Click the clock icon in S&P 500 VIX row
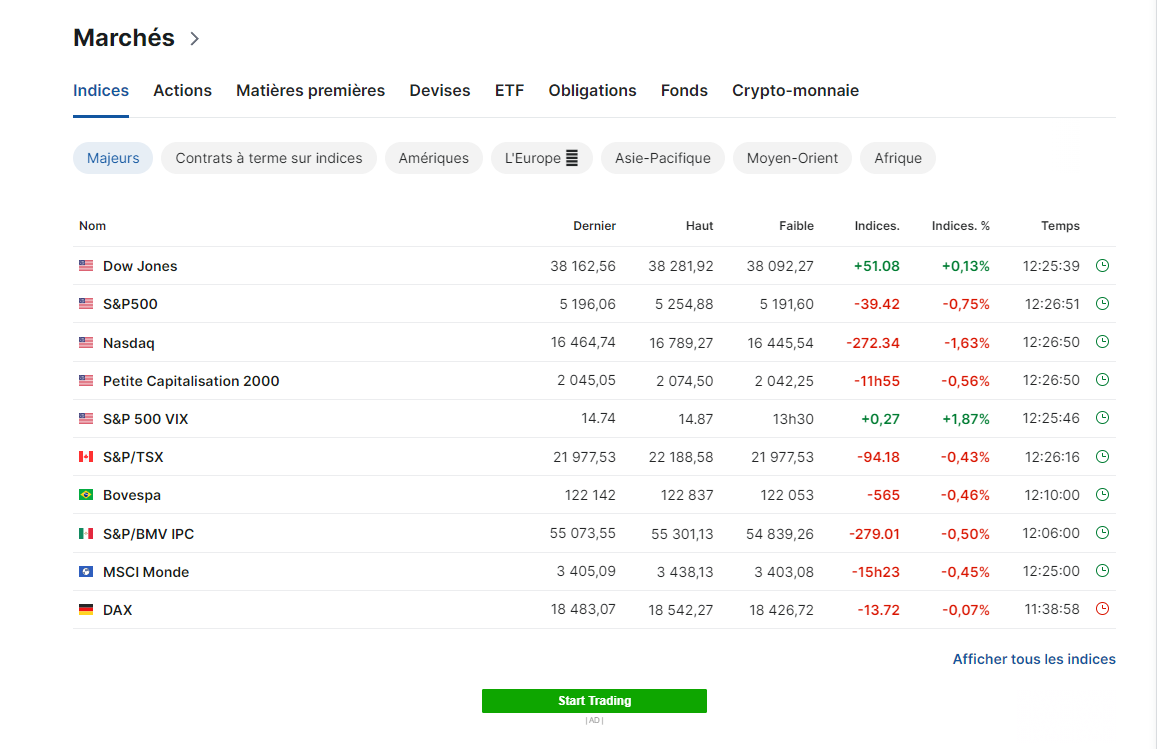The height and width of the screenshot is (749, 1157). click(x=1102, y=418)
